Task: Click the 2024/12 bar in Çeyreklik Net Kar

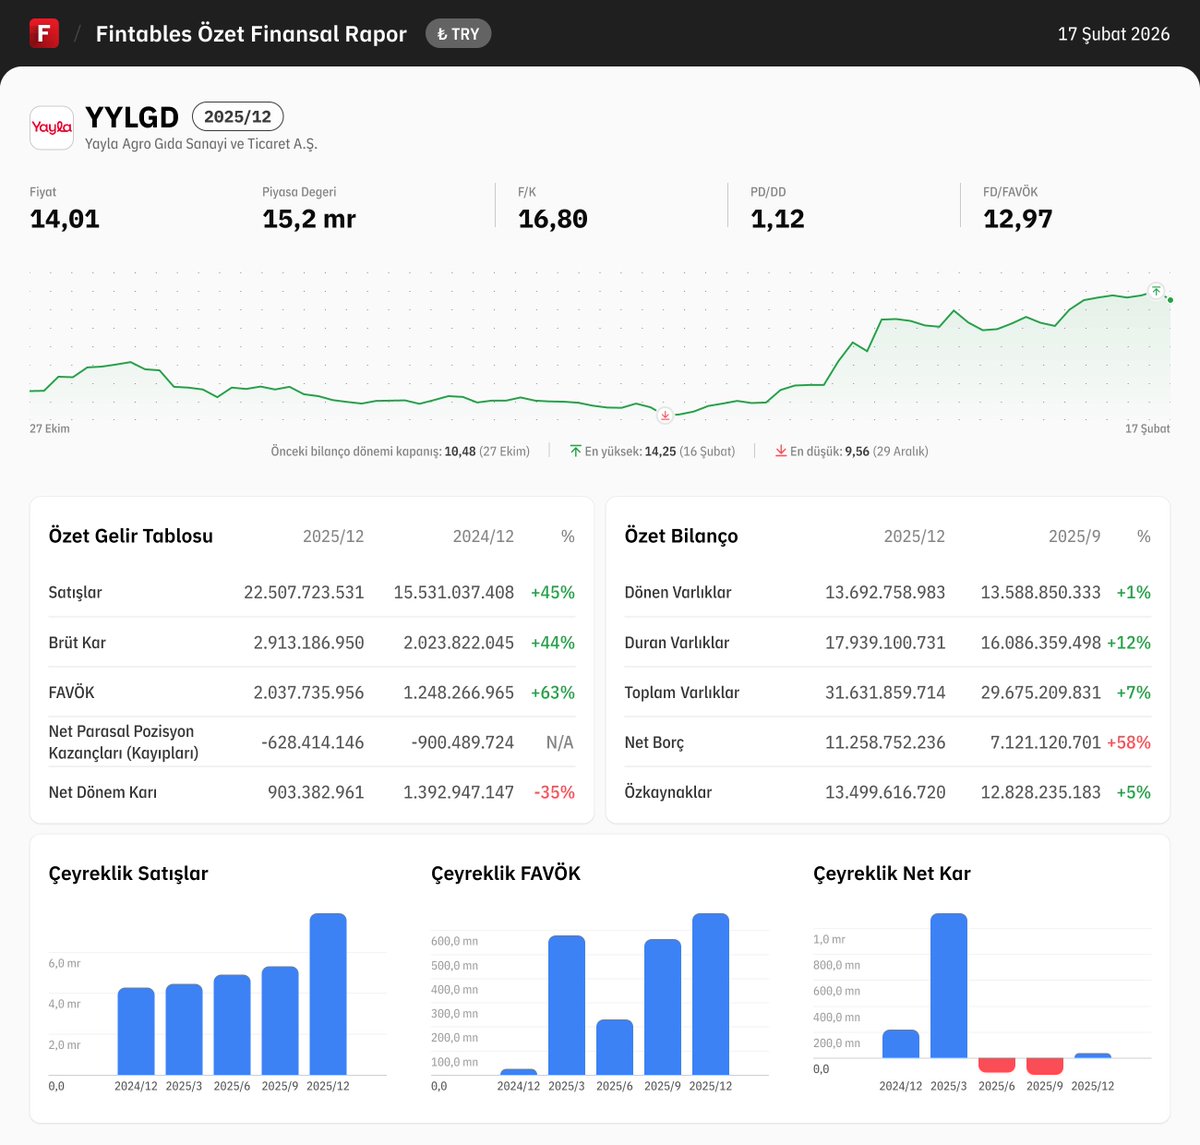Action: [x=901, y=1044]
